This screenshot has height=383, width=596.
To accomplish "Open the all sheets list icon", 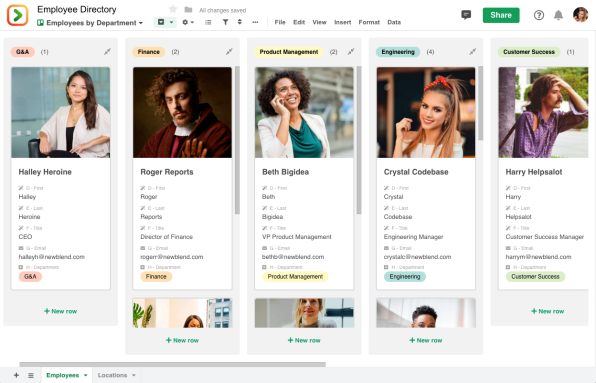I will click(x=31, y=375).
